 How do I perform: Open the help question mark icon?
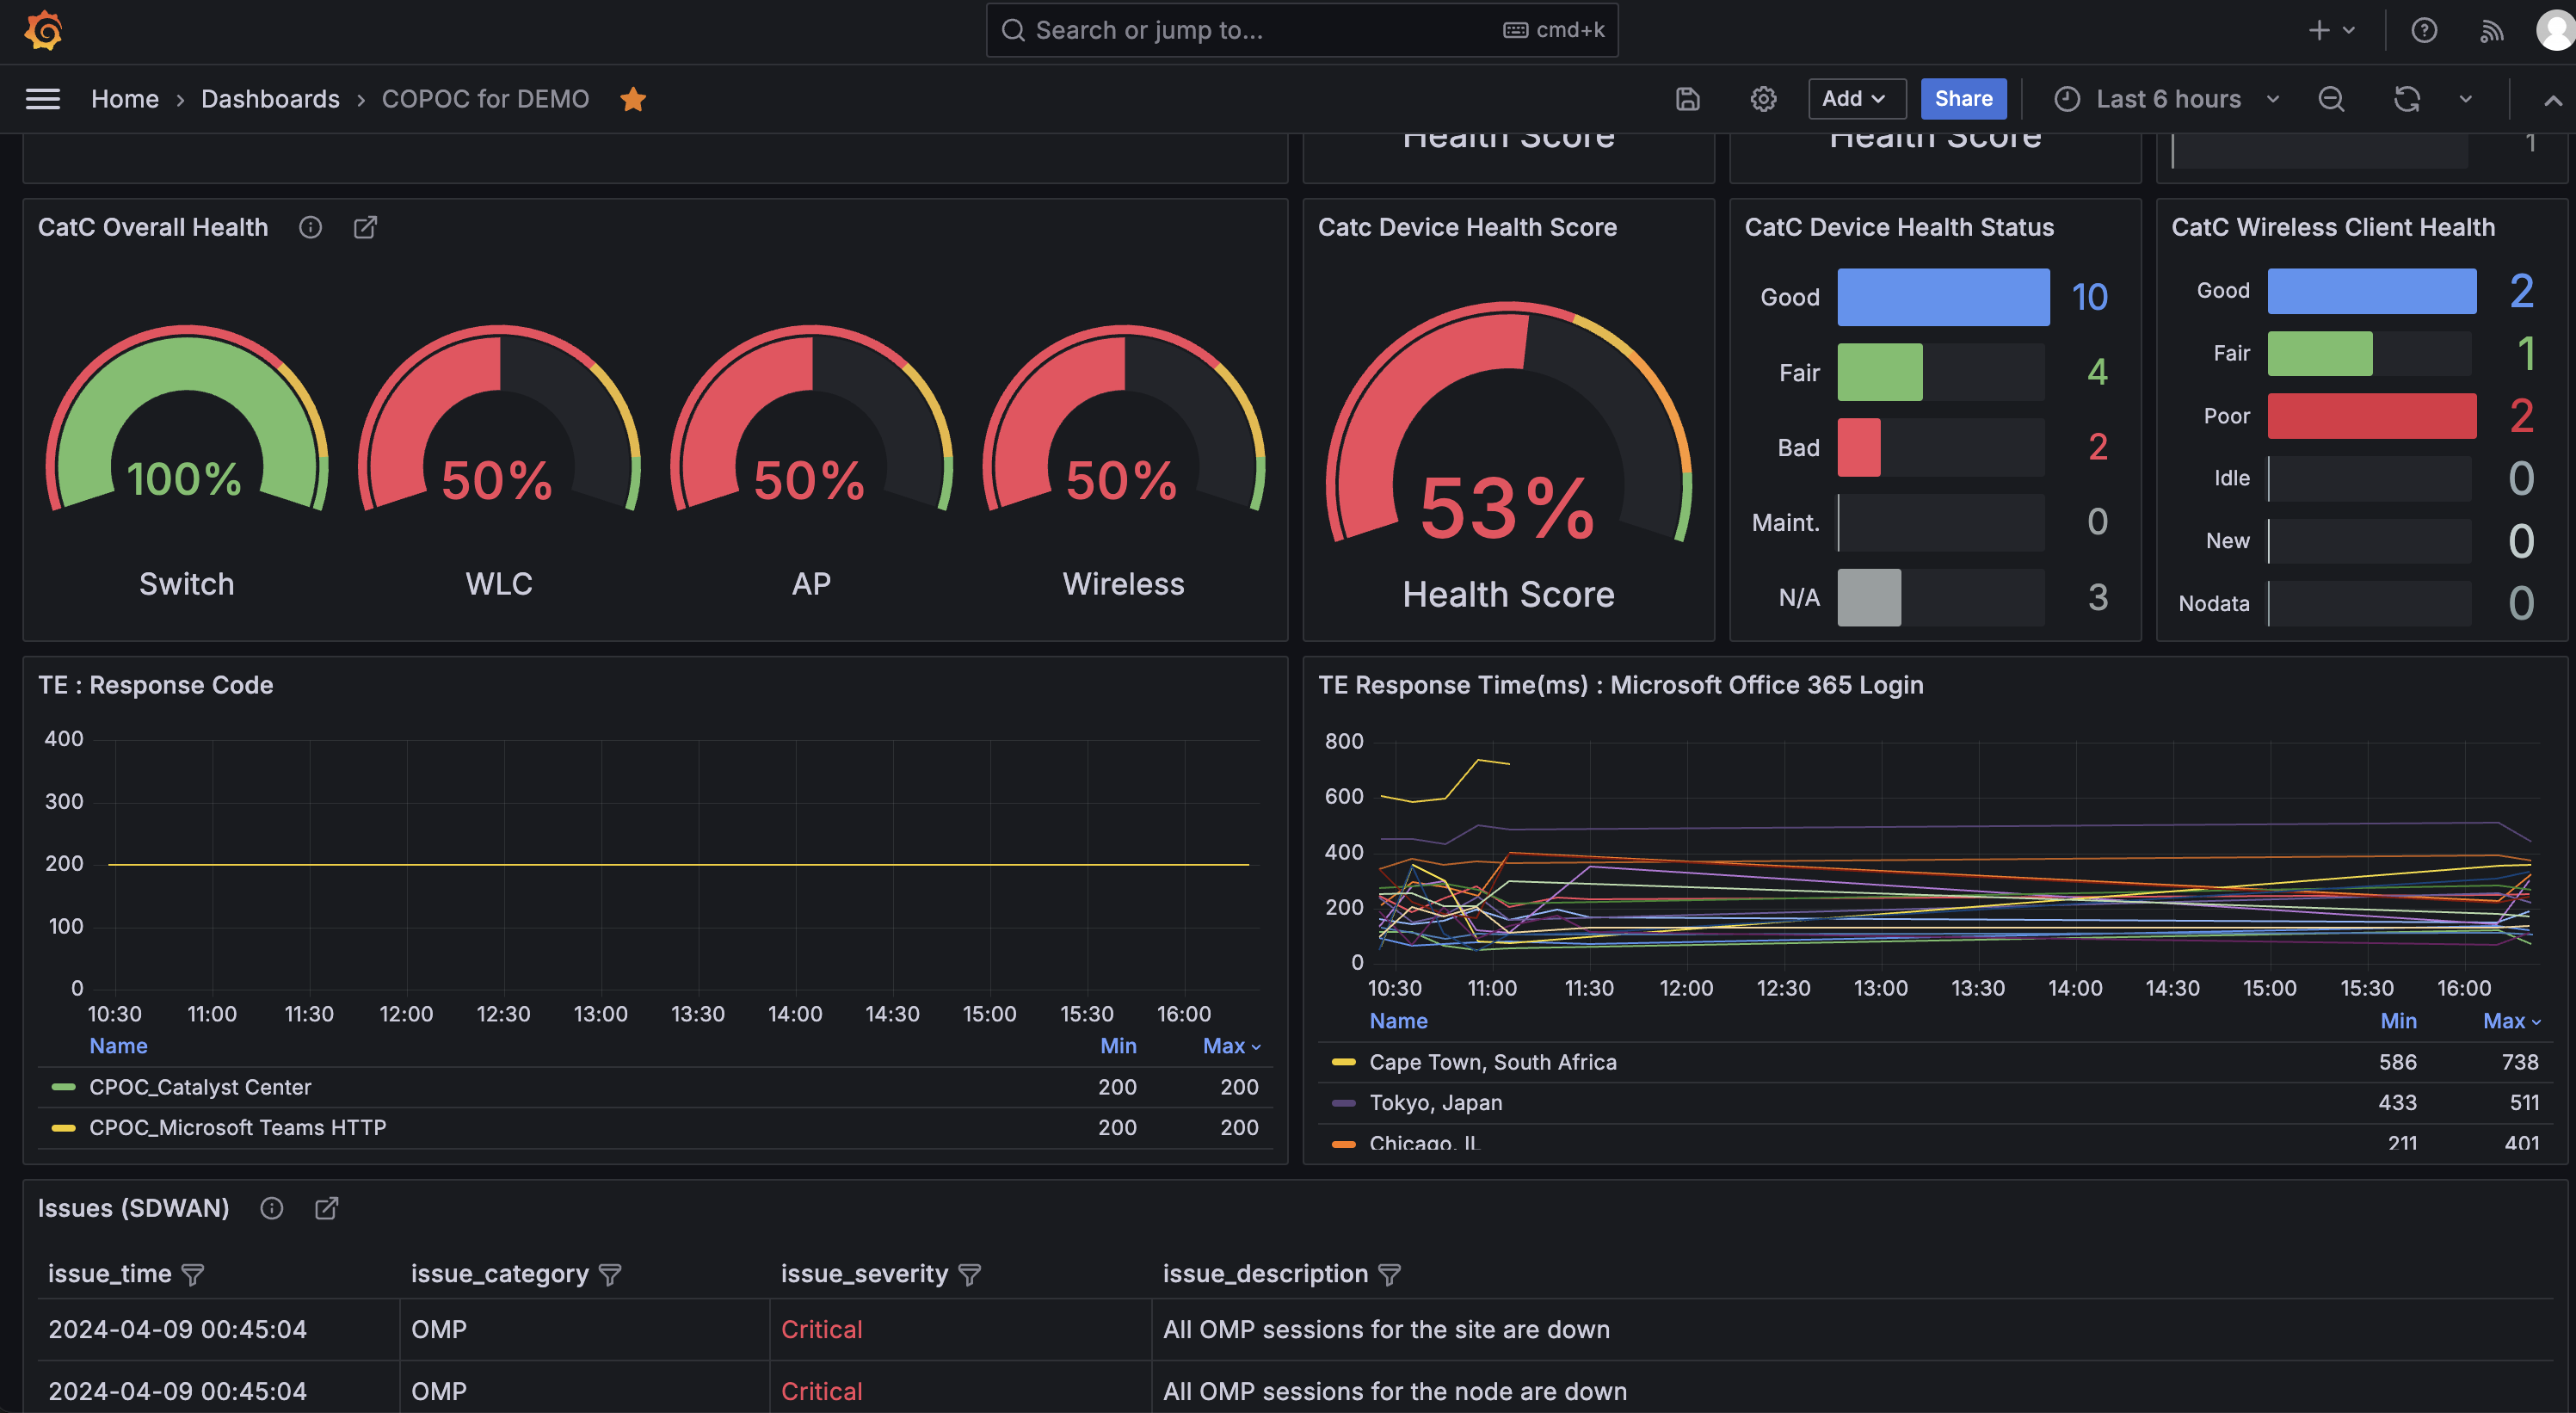click(x=2424, y=30)
